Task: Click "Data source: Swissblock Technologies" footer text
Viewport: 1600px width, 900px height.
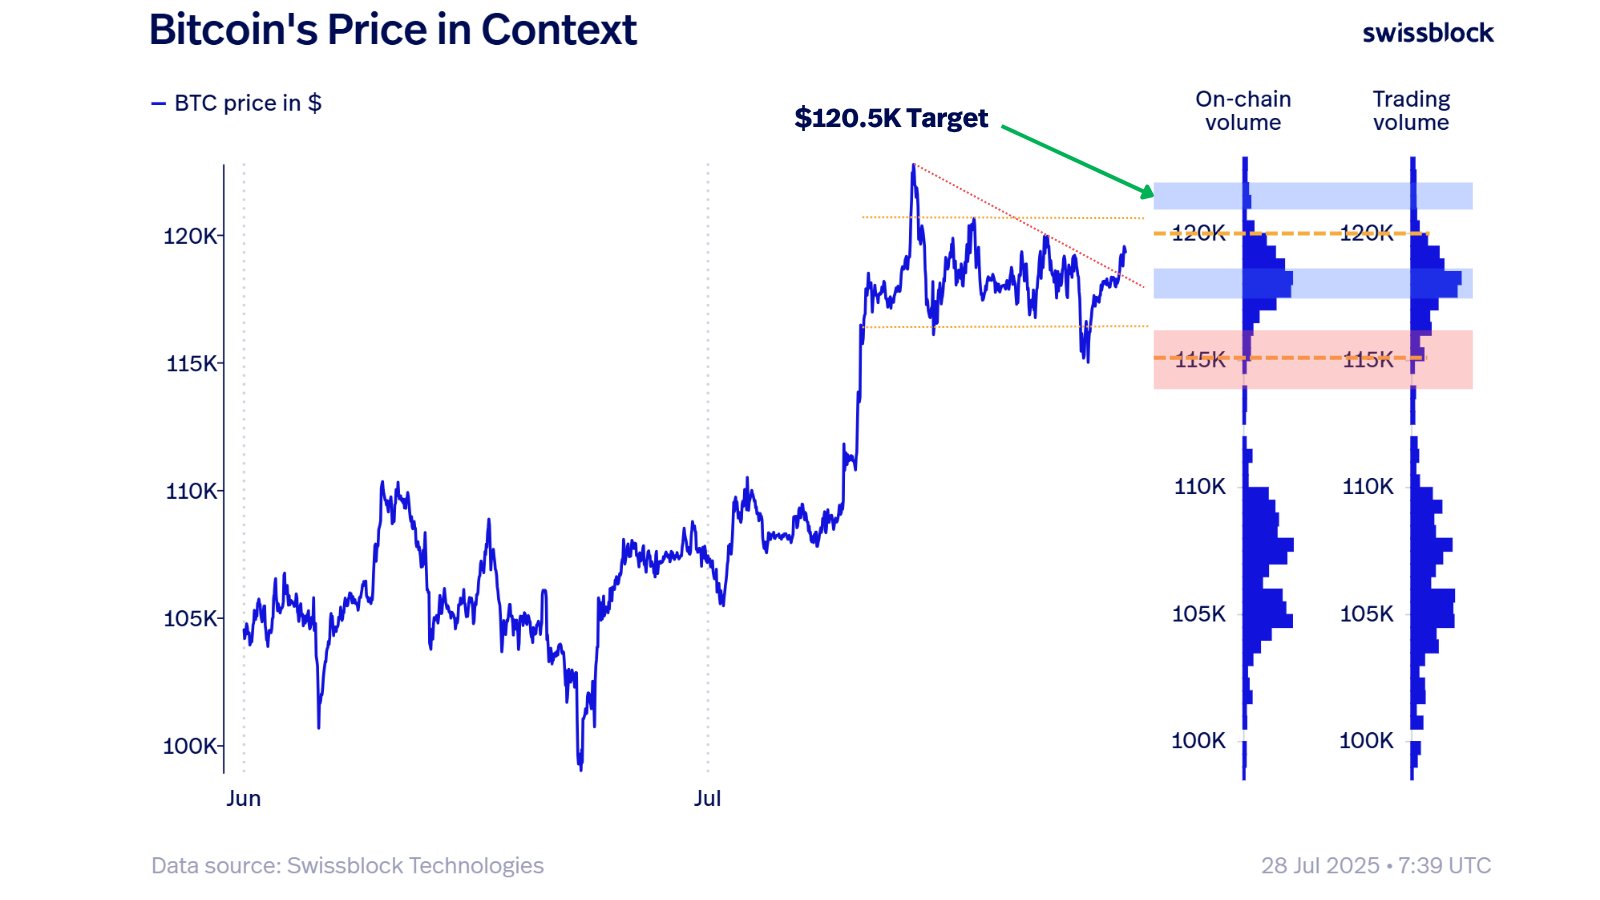Action: pyautogui.click(x=347, y=866)
